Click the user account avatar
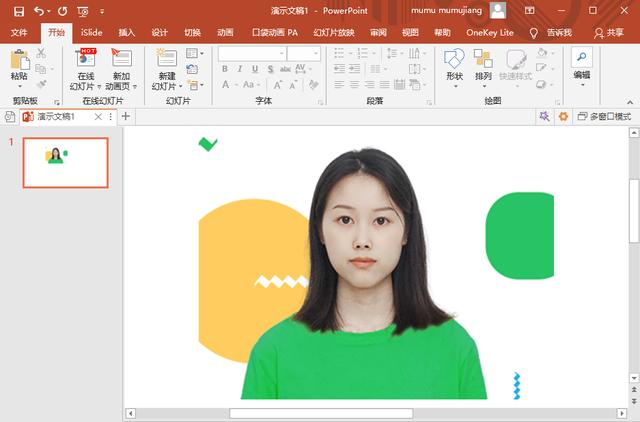 coord(498,11)
